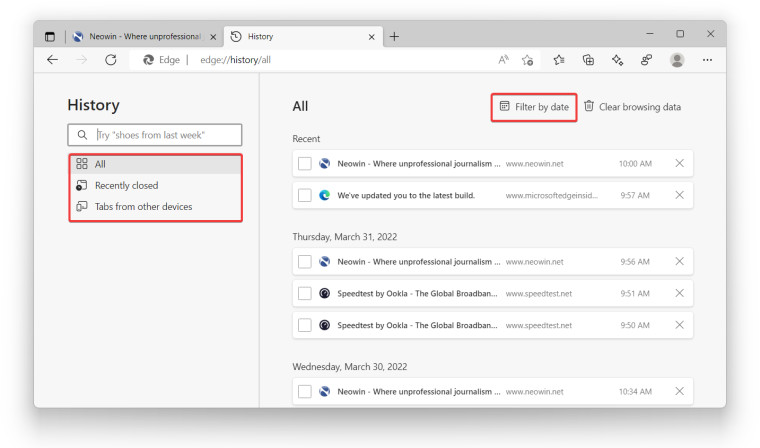Click Clear browsing data
The image size is (760, 448).
pyautogui.click(x=632, y=107)
